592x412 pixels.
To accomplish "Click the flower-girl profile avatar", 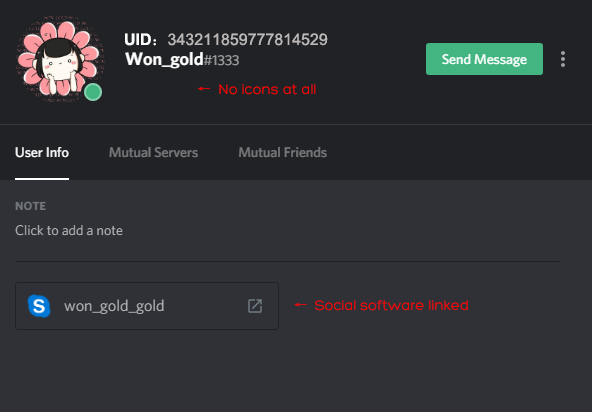I will 60,59.
